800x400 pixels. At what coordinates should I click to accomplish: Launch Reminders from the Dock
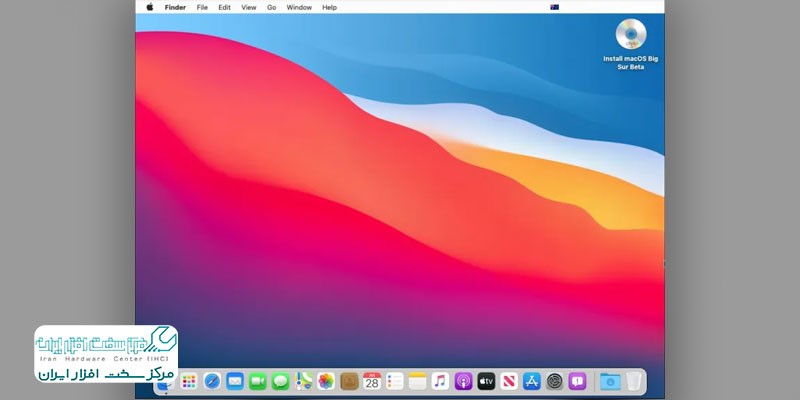pyautogui.click(x=395, y=381)
